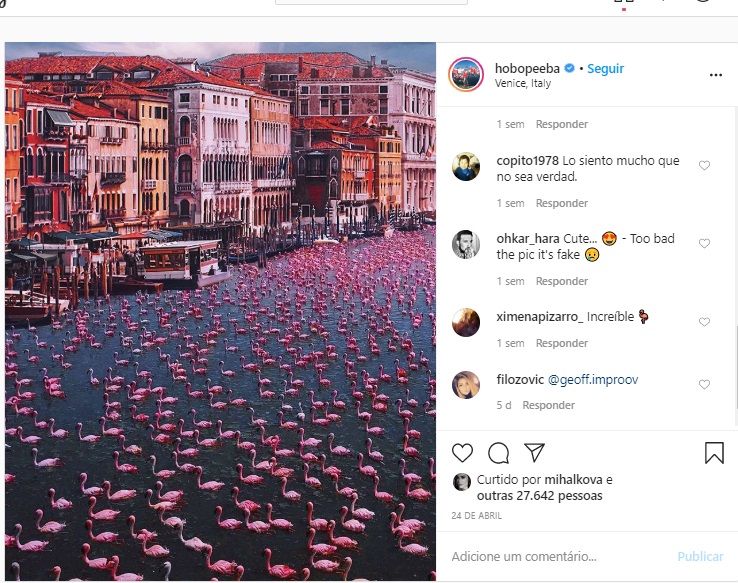Image resolution: width=738 pixels, height=583 pixels.
Task: Open ximenapizarro_'s avatar
Action: pyautogui.click(x=466, y=322)
